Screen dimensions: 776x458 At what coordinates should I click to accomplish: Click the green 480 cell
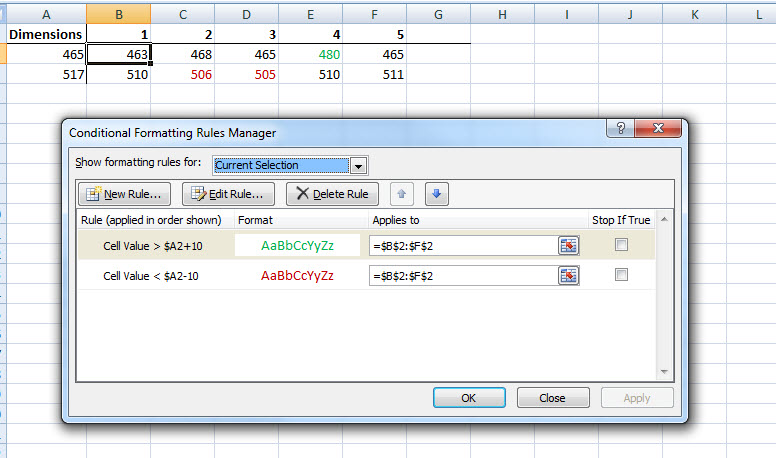click(x=310, y=54)
